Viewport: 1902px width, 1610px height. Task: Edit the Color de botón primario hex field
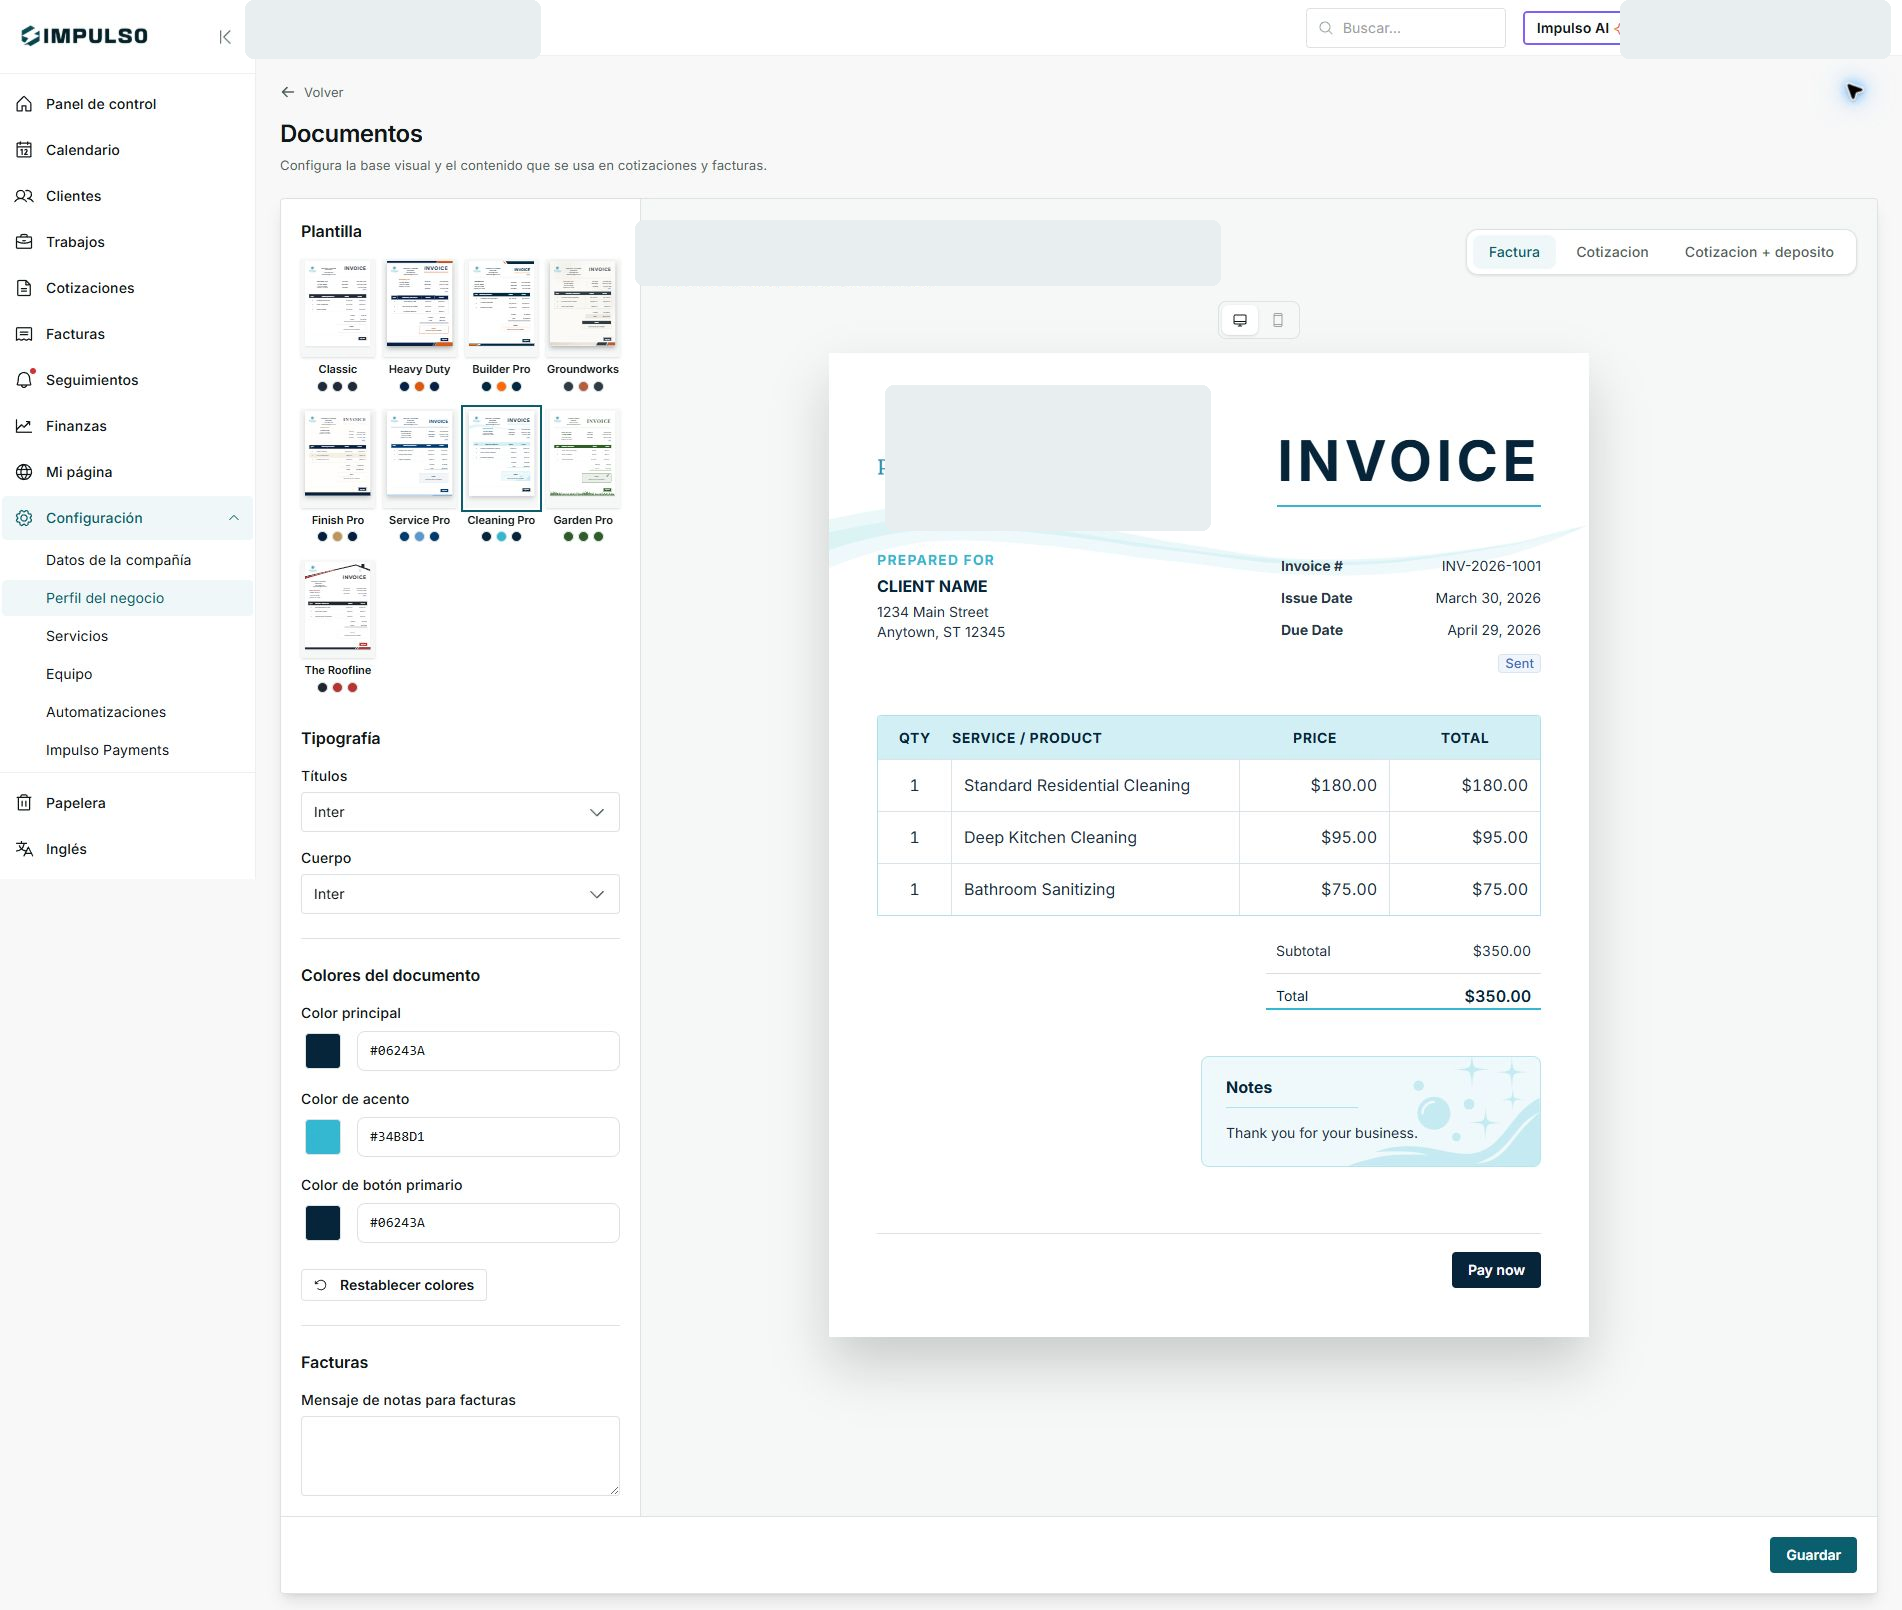click(x=488, y=1223)
